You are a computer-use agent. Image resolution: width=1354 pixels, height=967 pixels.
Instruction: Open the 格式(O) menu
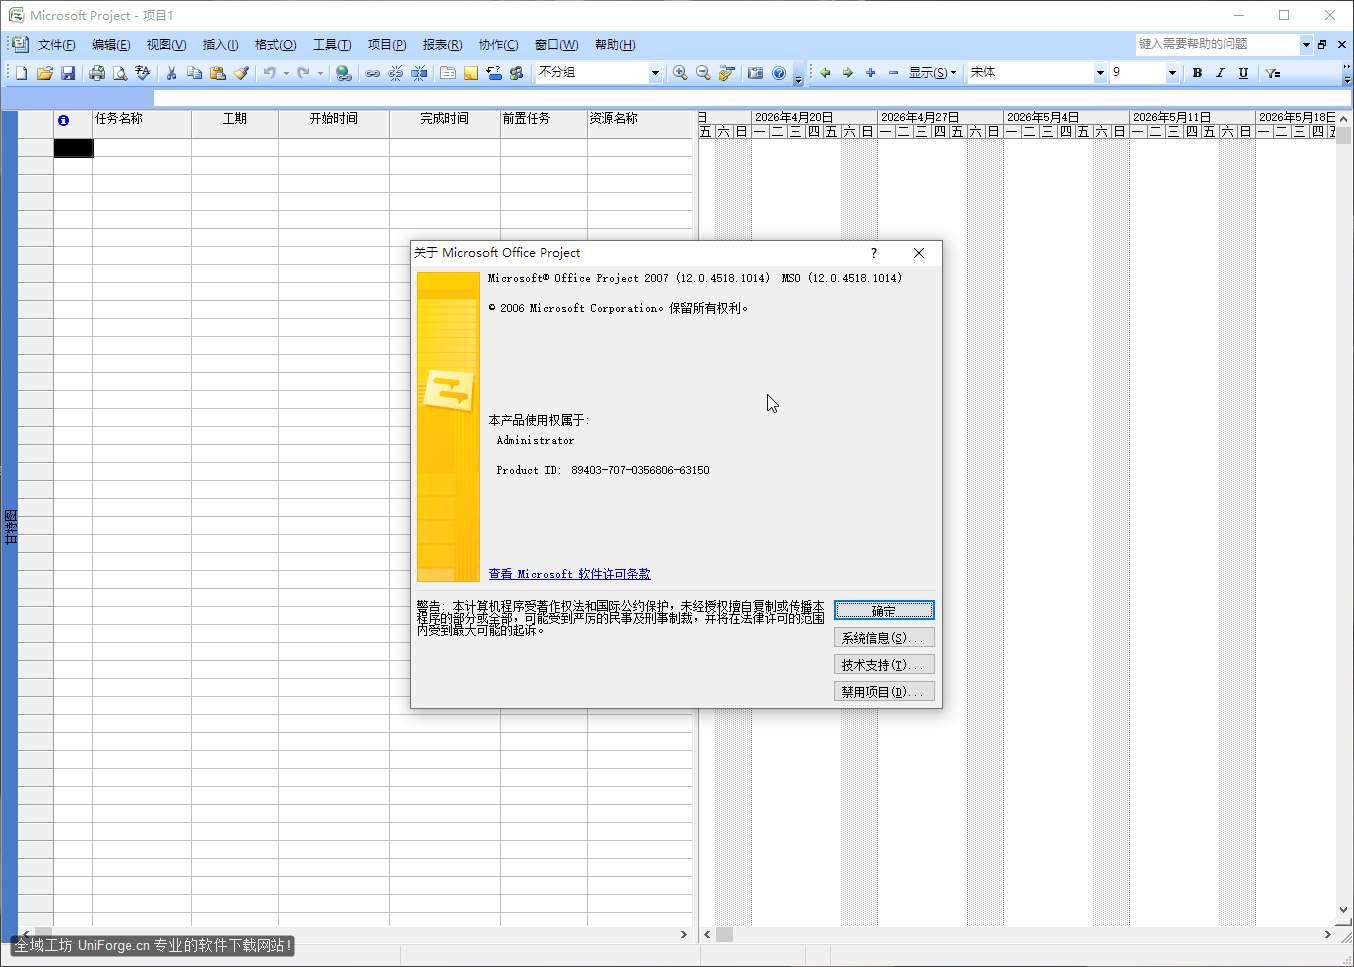click(x=275, y=44)
